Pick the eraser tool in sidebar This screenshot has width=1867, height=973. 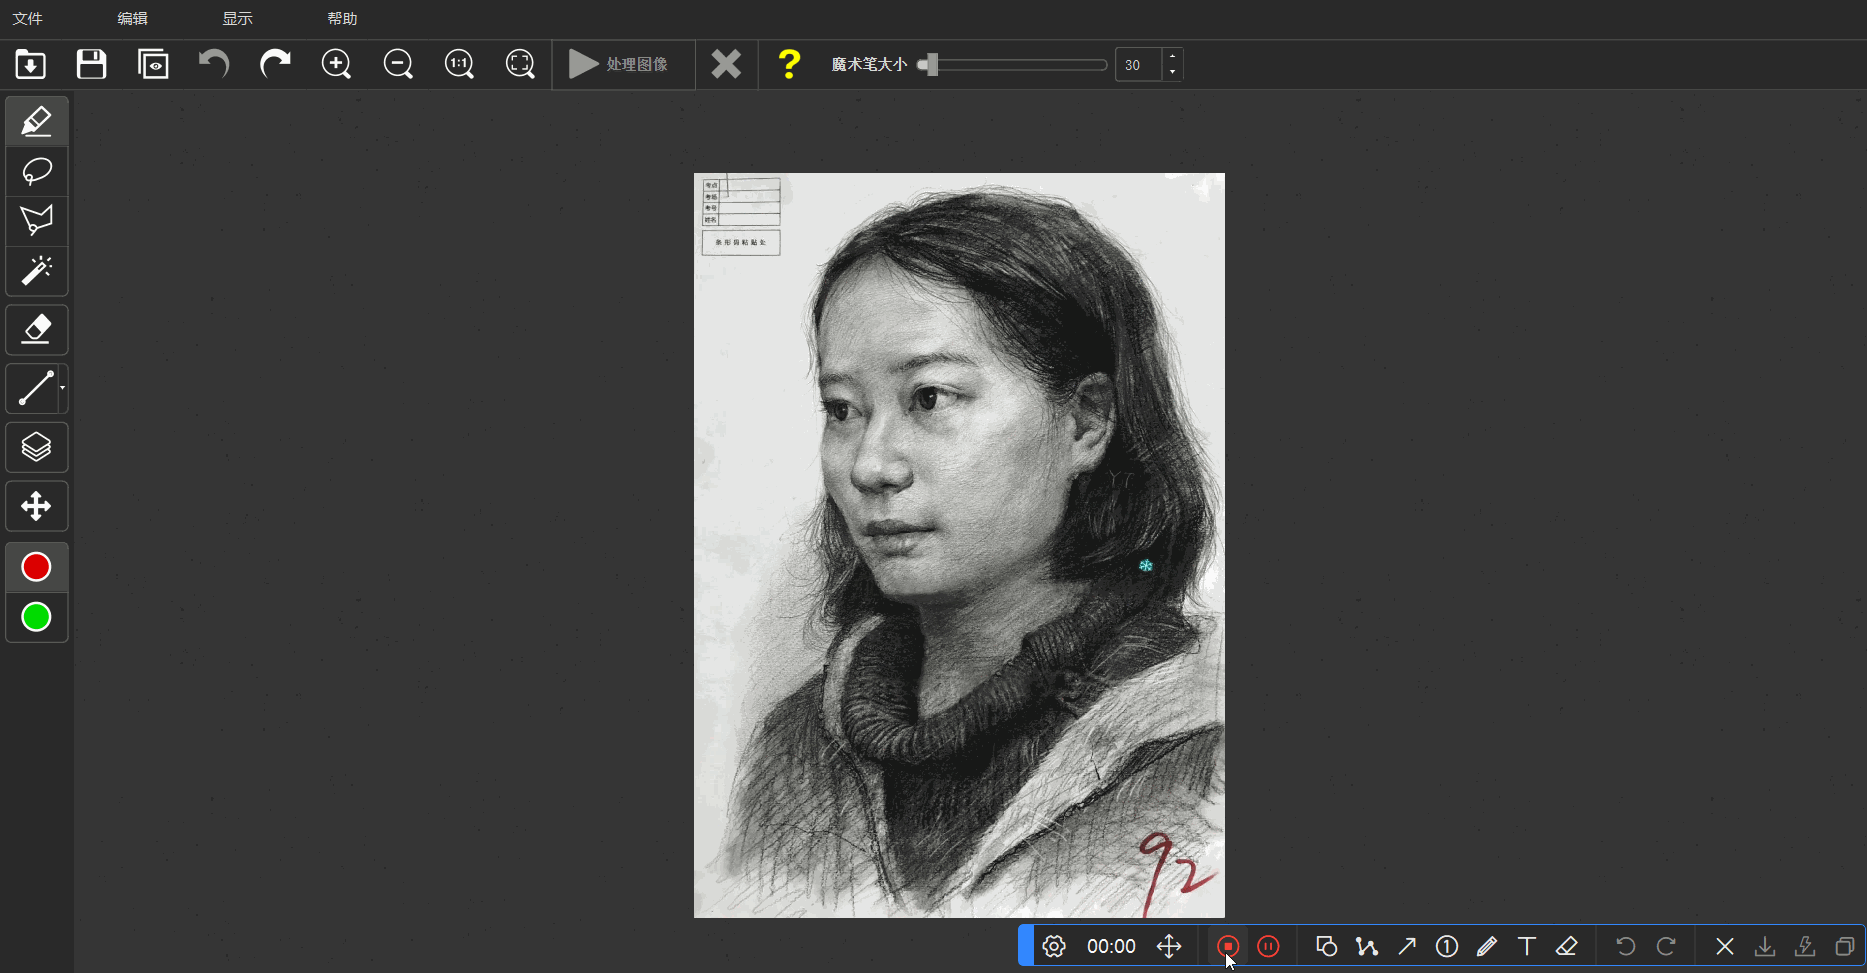[37, 330]
